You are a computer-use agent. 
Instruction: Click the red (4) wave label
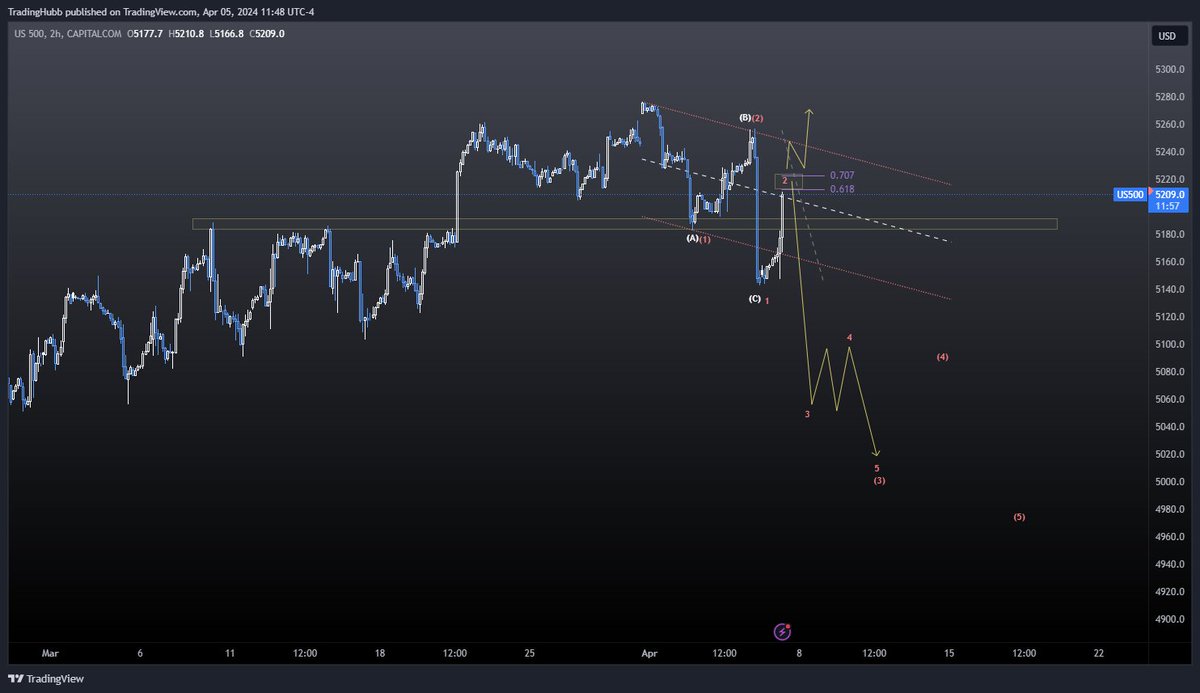tap(942, 357)
